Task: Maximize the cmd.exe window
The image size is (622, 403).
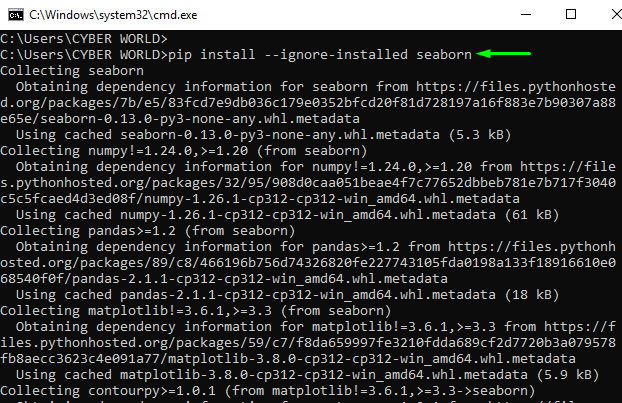Action: pos(571,15)
